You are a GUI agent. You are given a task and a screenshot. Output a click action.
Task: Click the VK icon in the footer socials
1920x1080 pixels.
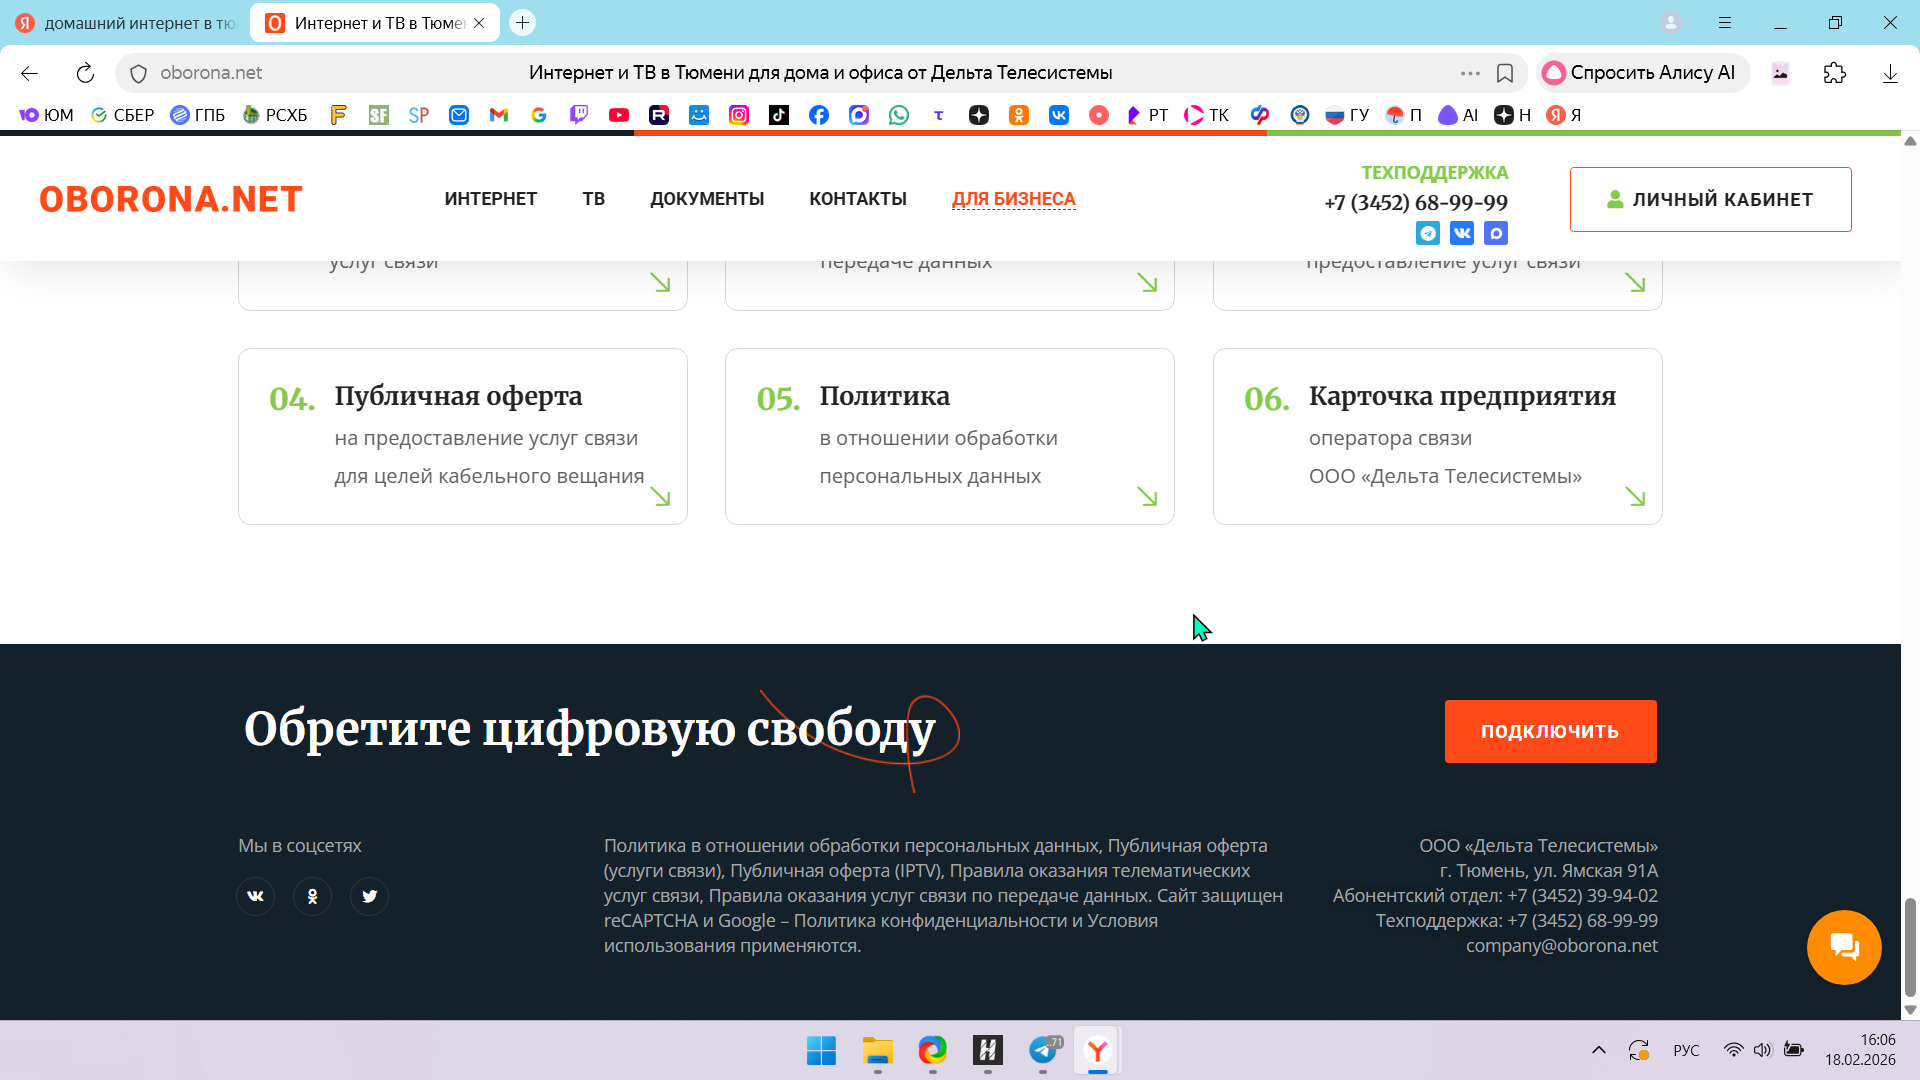(x=255, y=896)
